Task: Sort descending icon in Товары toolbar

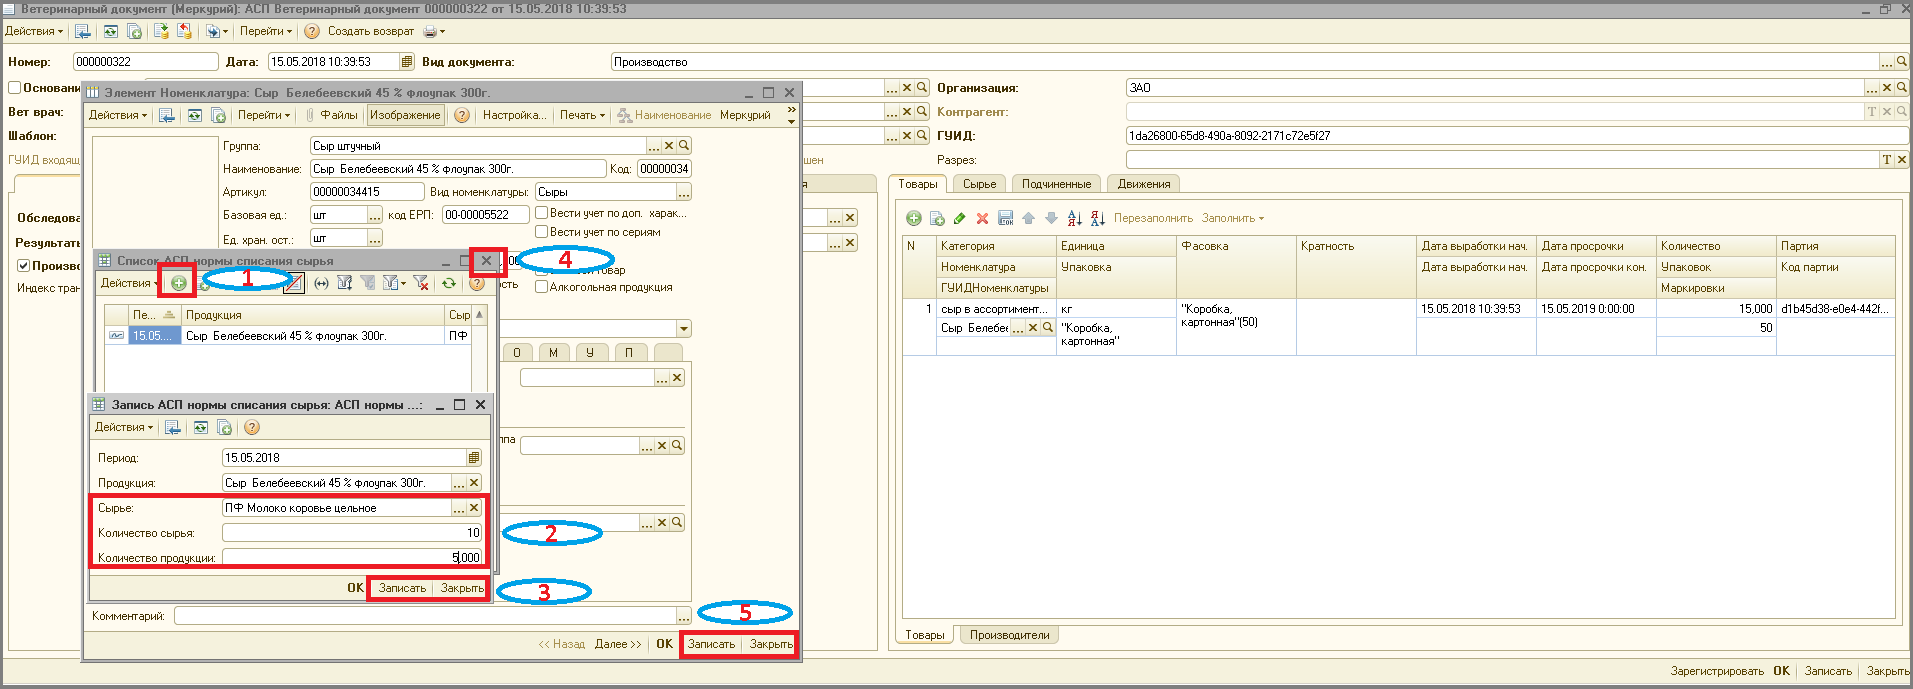Action: pyautogui.click(x=1097, y=218)
